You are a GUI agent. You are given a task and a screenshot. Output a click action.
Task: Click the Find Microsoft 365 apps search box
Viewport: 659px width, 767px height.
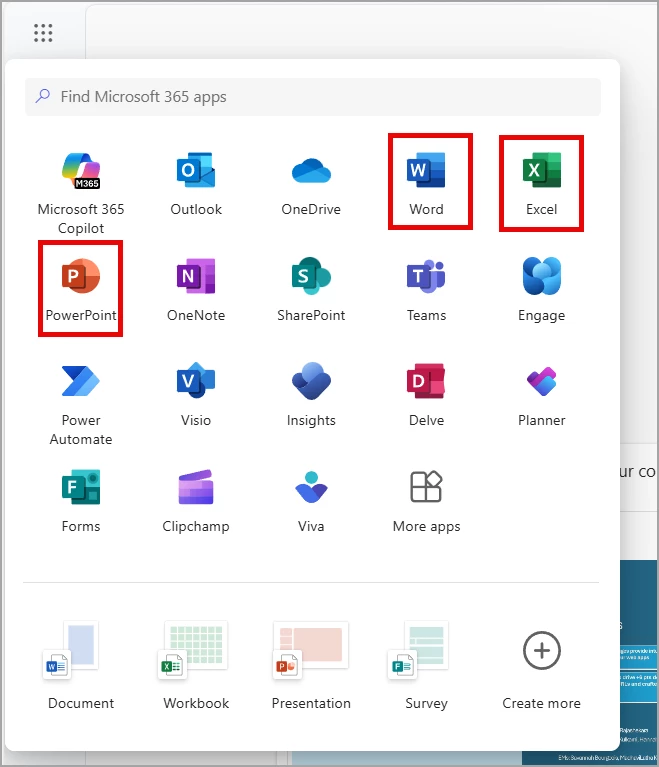(x=313, y=97)
